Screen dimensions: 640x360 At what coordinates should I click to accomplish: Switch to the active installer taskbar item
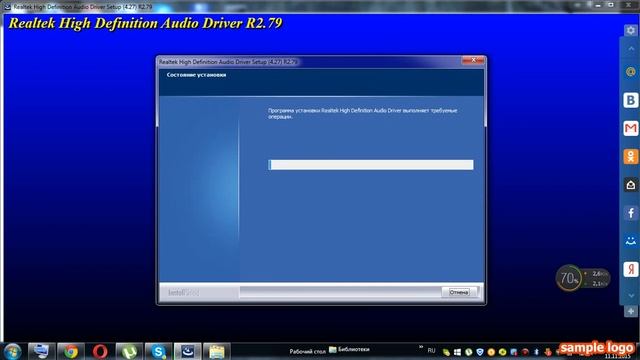pos(188,351)
